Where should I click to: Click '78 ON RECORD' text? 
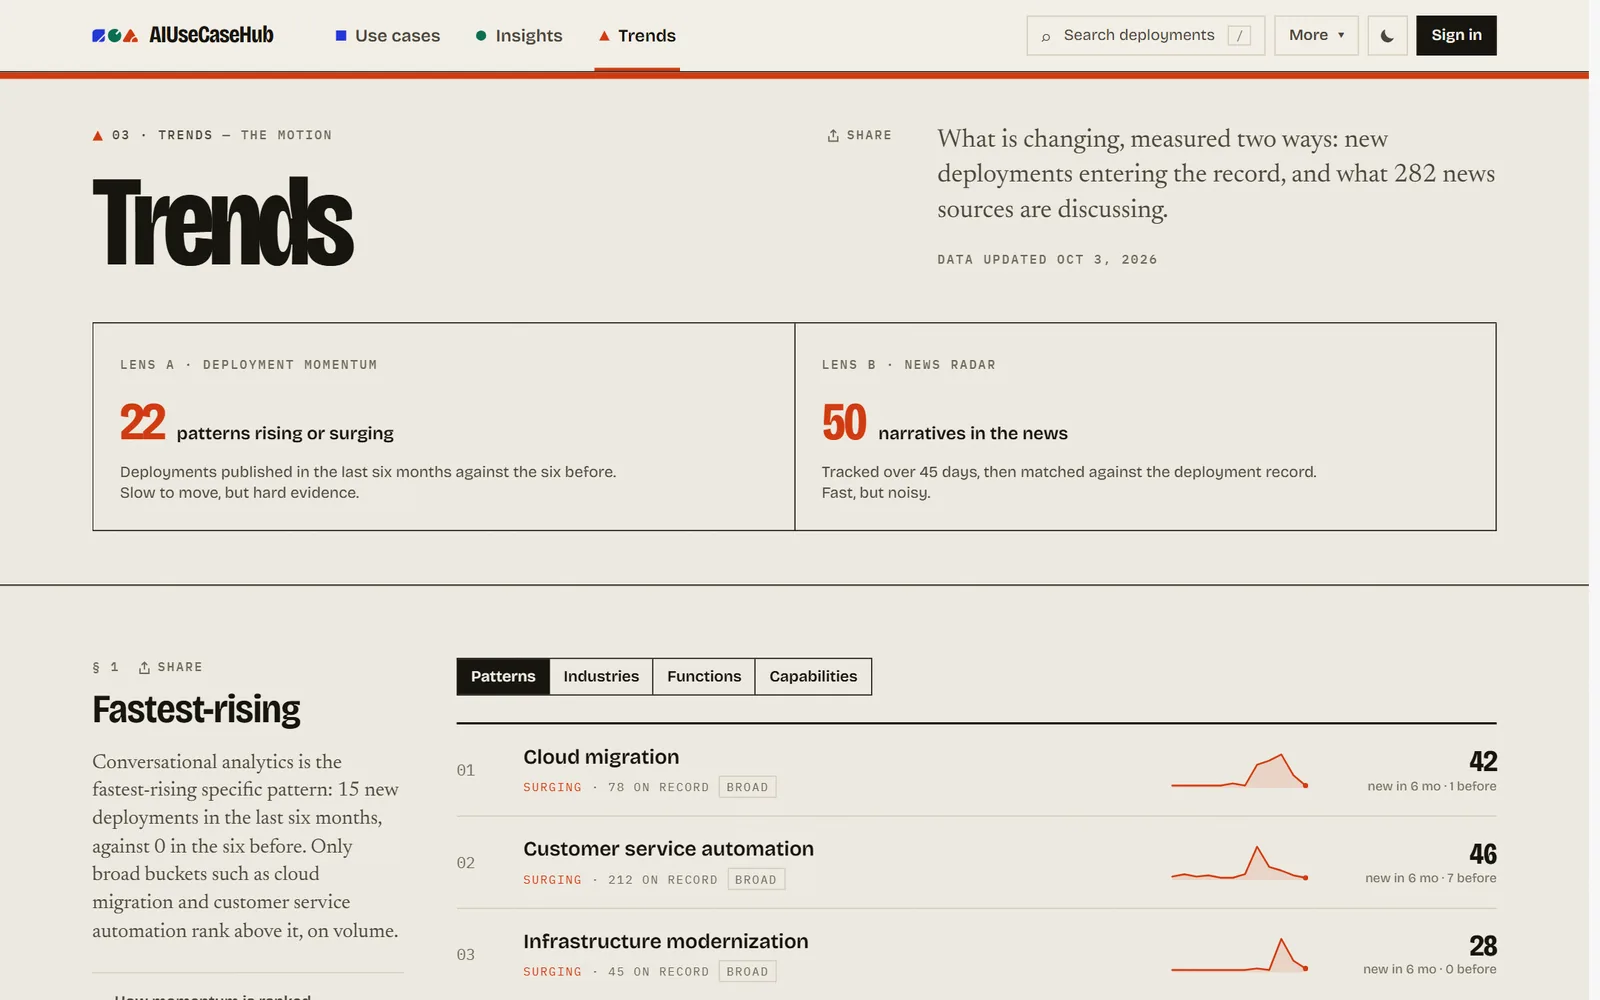pyautogui.click(x=658, y=787)
